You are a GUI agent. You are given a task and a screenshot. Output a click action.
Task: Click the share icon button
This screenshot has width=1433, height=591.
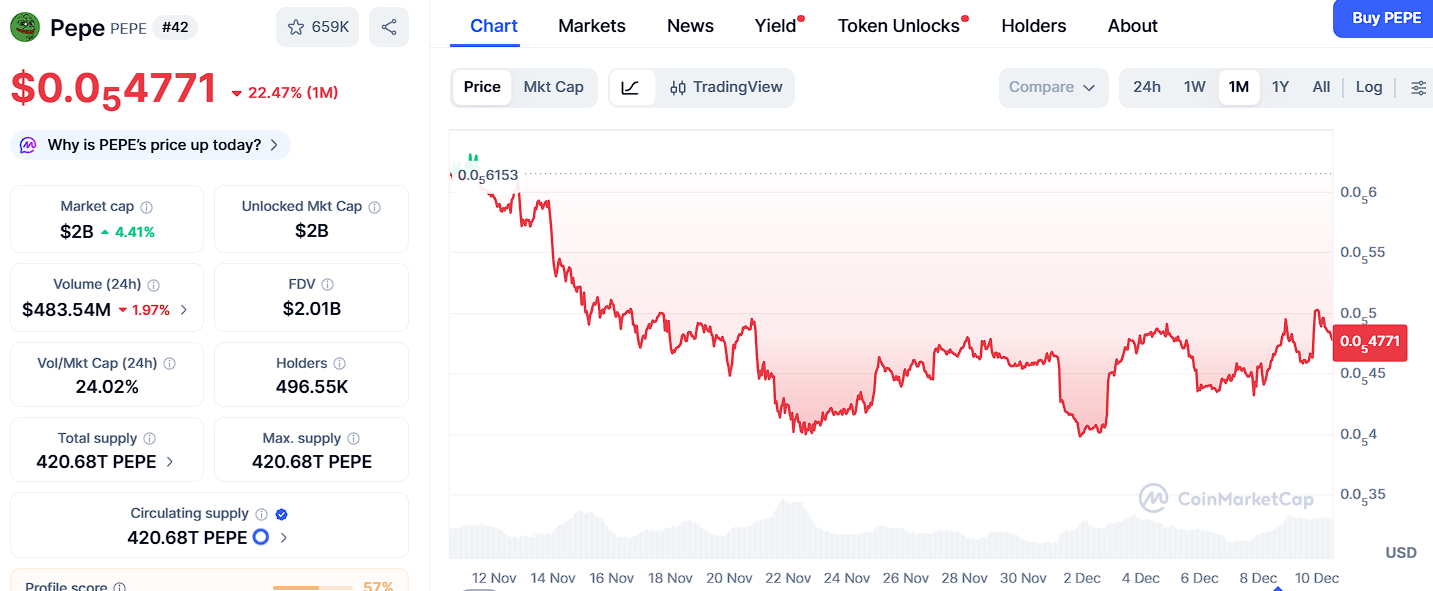(x=388, y=27)
